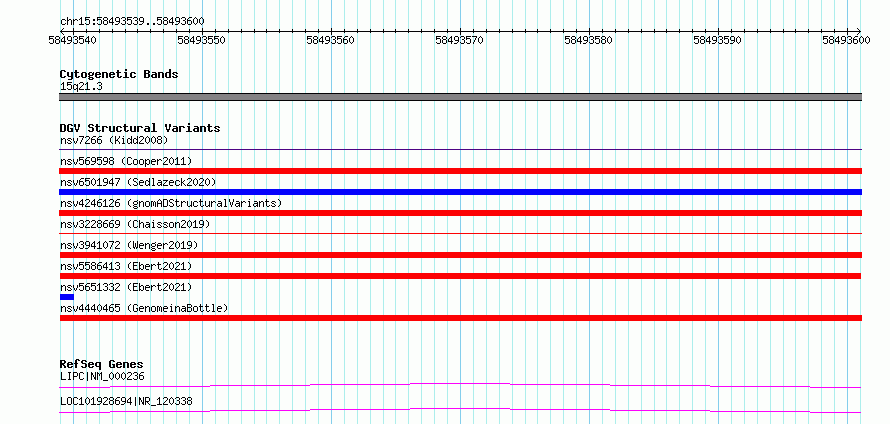Click the 15q21.3 band label

coord(81,86)
